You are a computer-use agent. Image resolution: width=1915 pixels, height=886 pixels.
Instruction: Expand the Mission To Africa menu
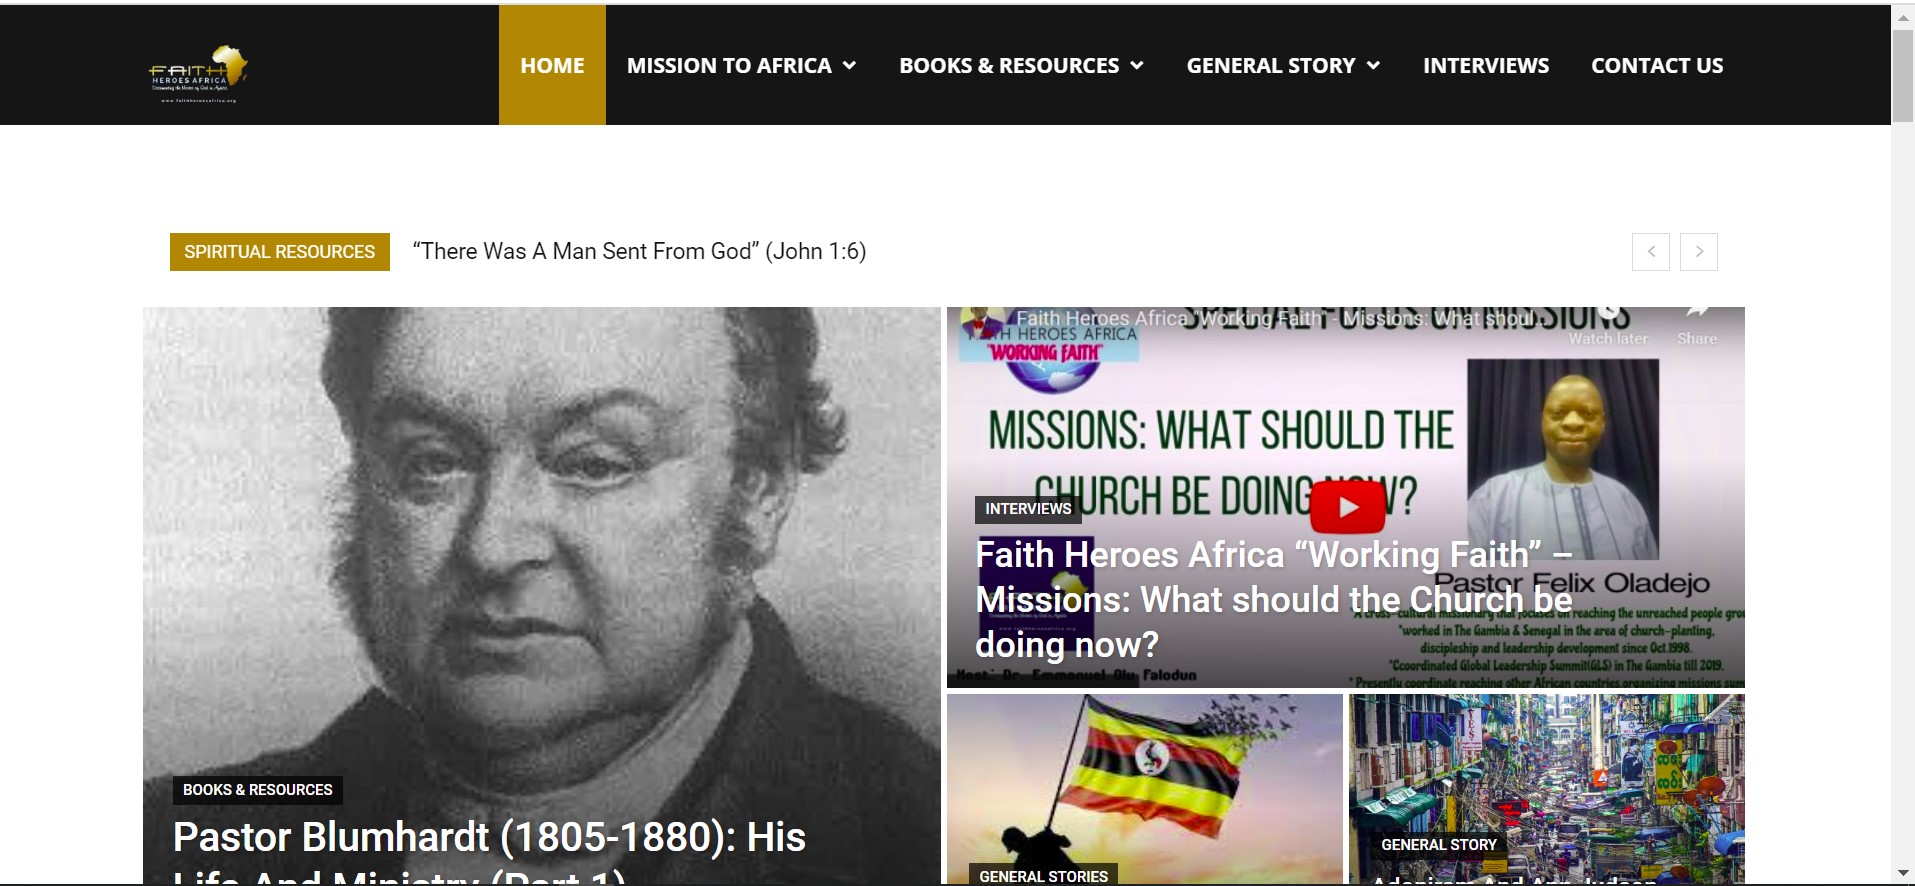[741, 66]
